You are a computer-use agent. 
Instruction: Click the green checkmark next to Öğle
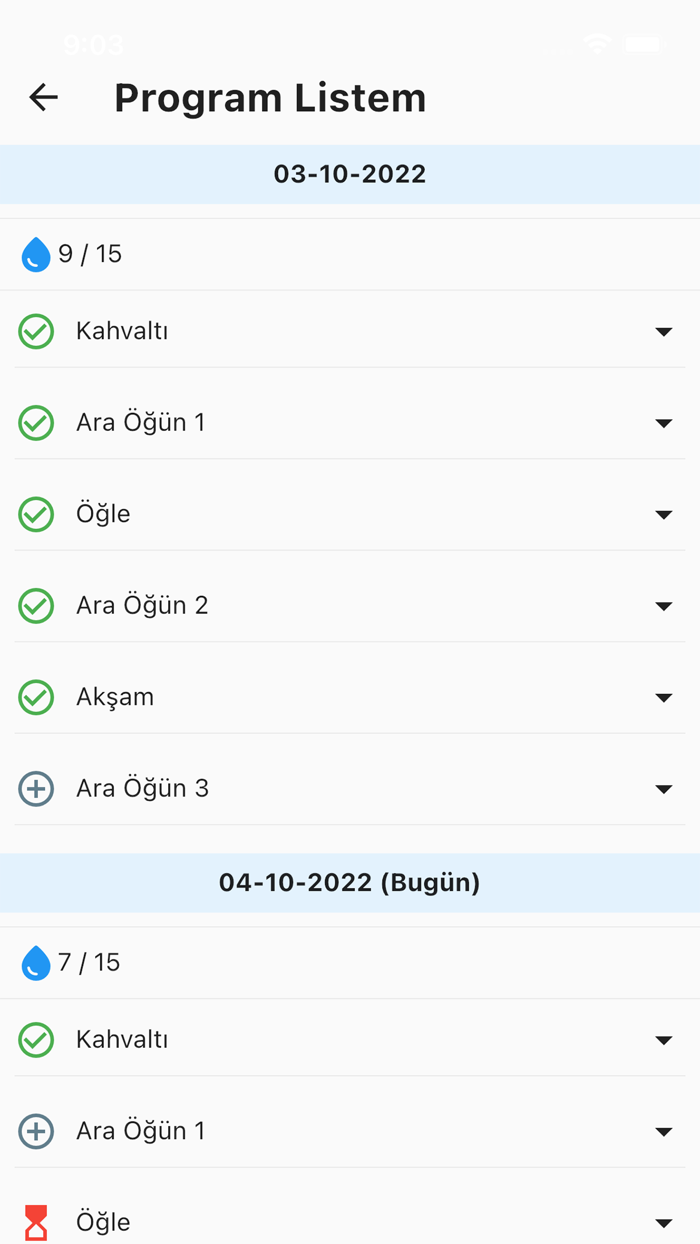point(35,514)
